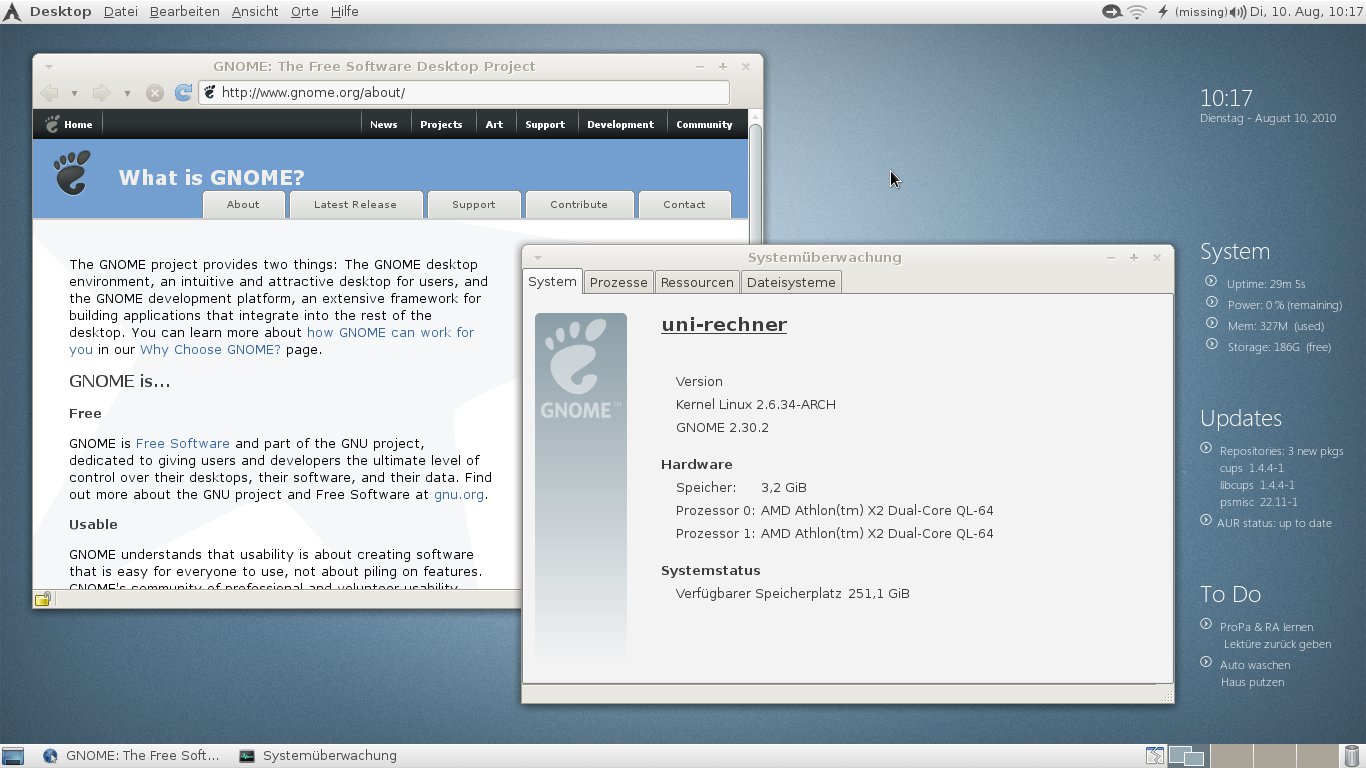Open back history dropdown arrow
This screenshot has width=1366, height=768.
coord(74,93)
